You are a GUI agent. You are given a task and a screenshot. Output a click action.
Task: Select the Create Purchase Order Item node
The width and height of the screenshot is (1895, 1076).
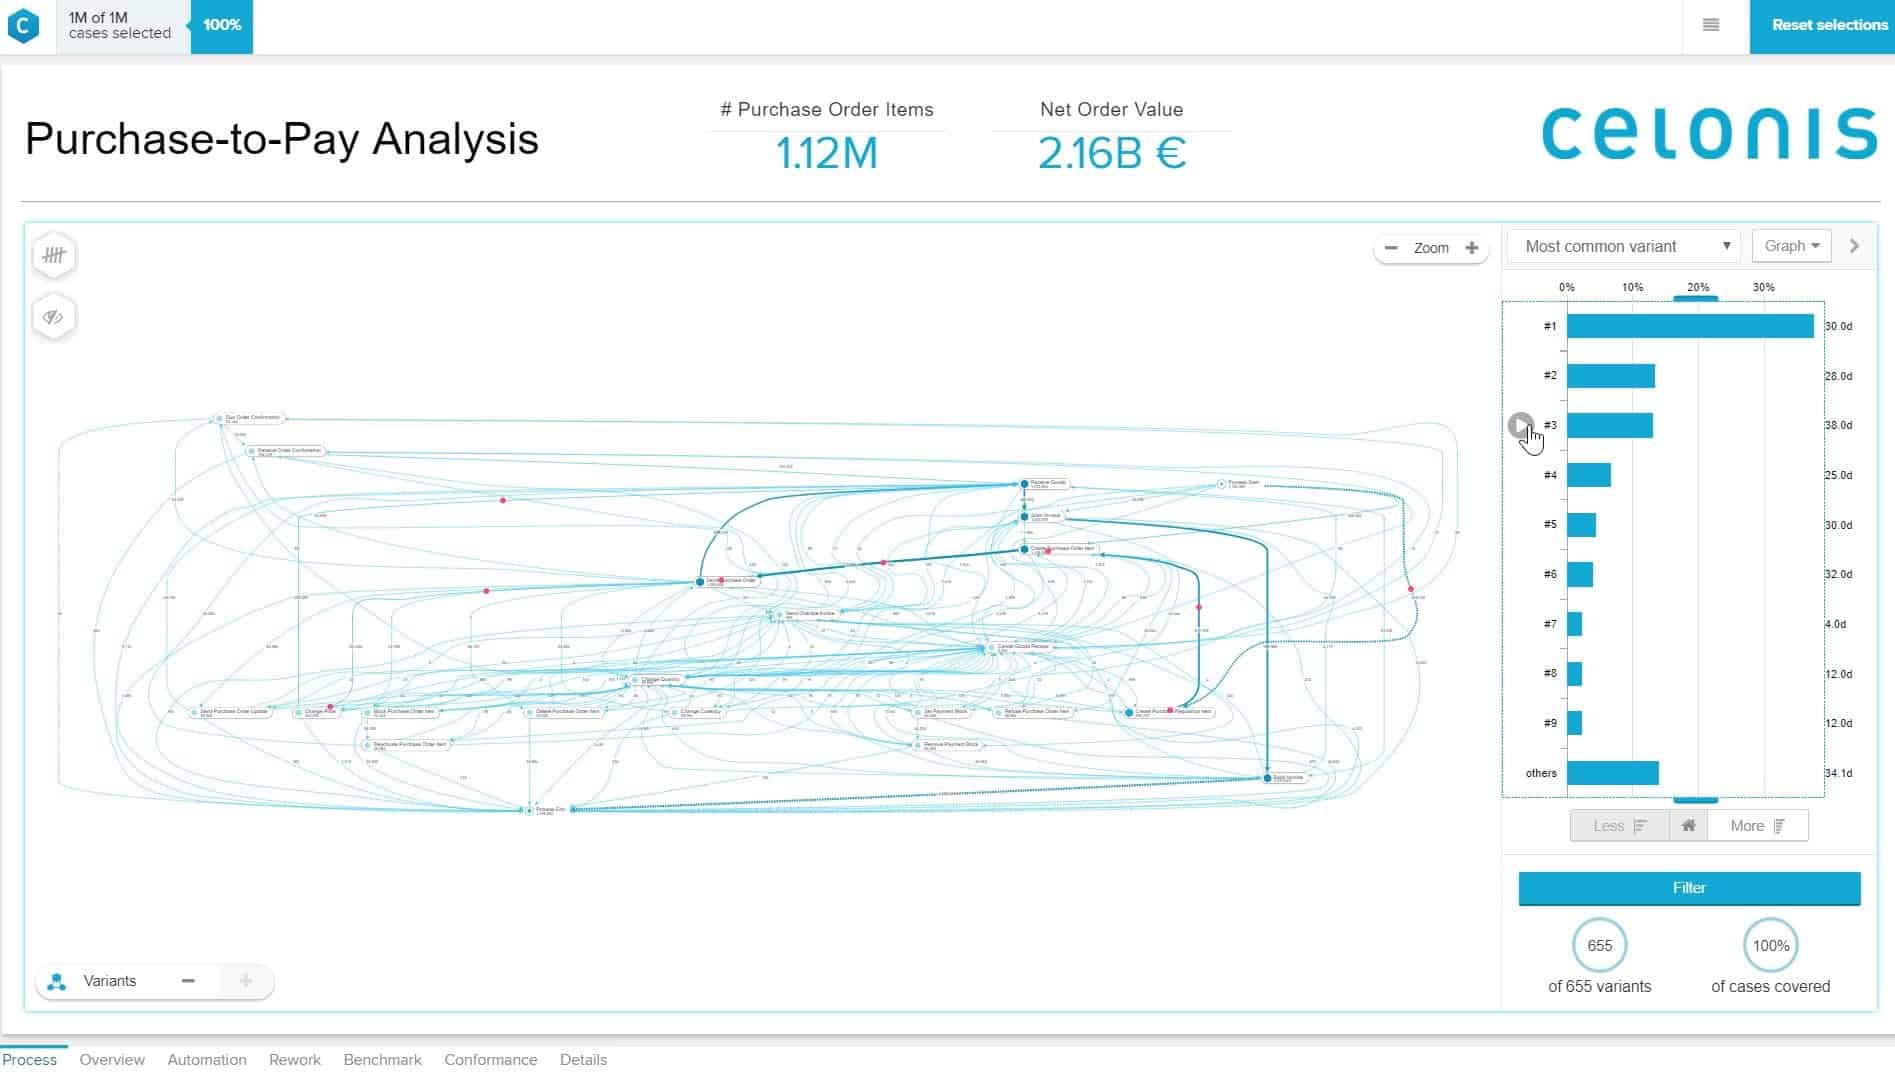click(1059, 549)
